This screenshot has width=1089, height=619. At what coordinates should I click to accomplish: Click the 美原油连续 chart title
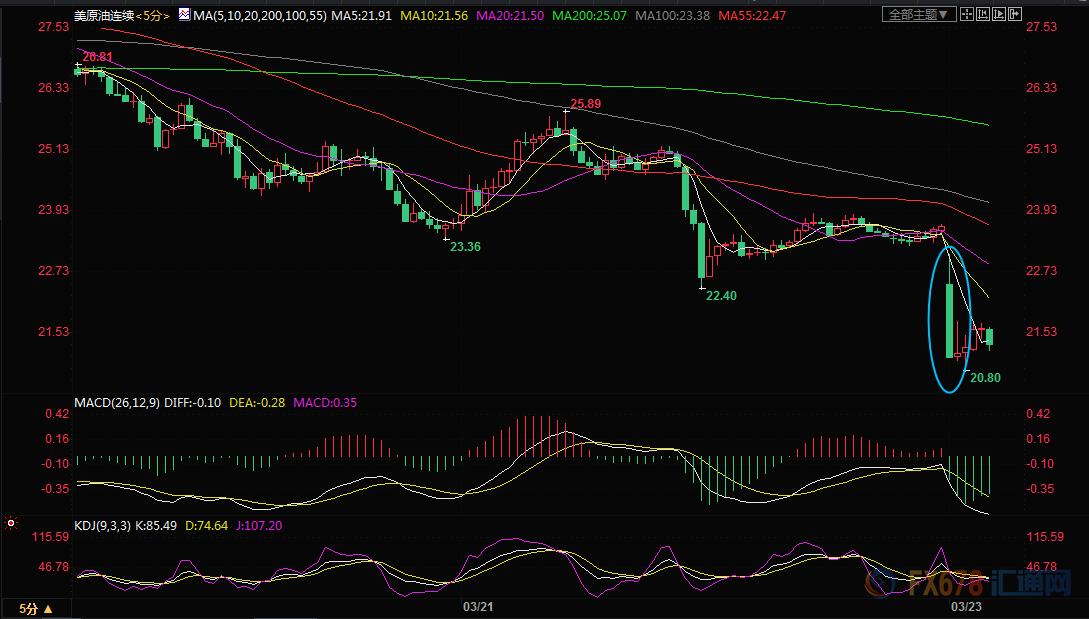coord(105,15)
